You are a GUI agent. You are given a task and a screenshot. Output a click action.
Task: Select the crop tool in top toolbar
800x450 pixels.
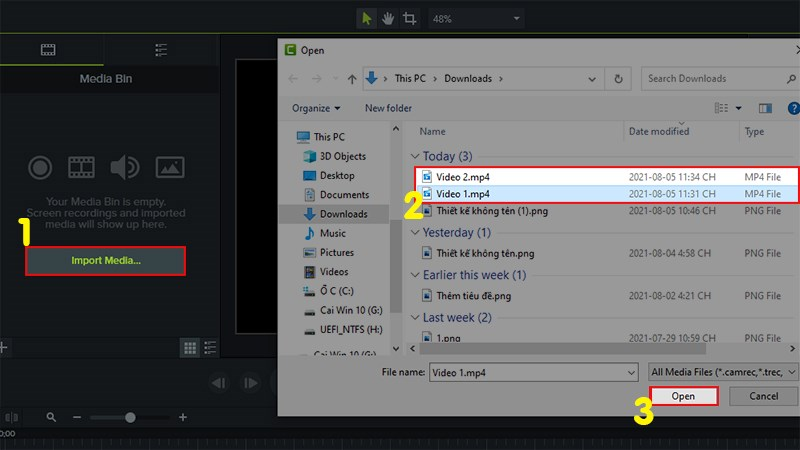point(410,18)
